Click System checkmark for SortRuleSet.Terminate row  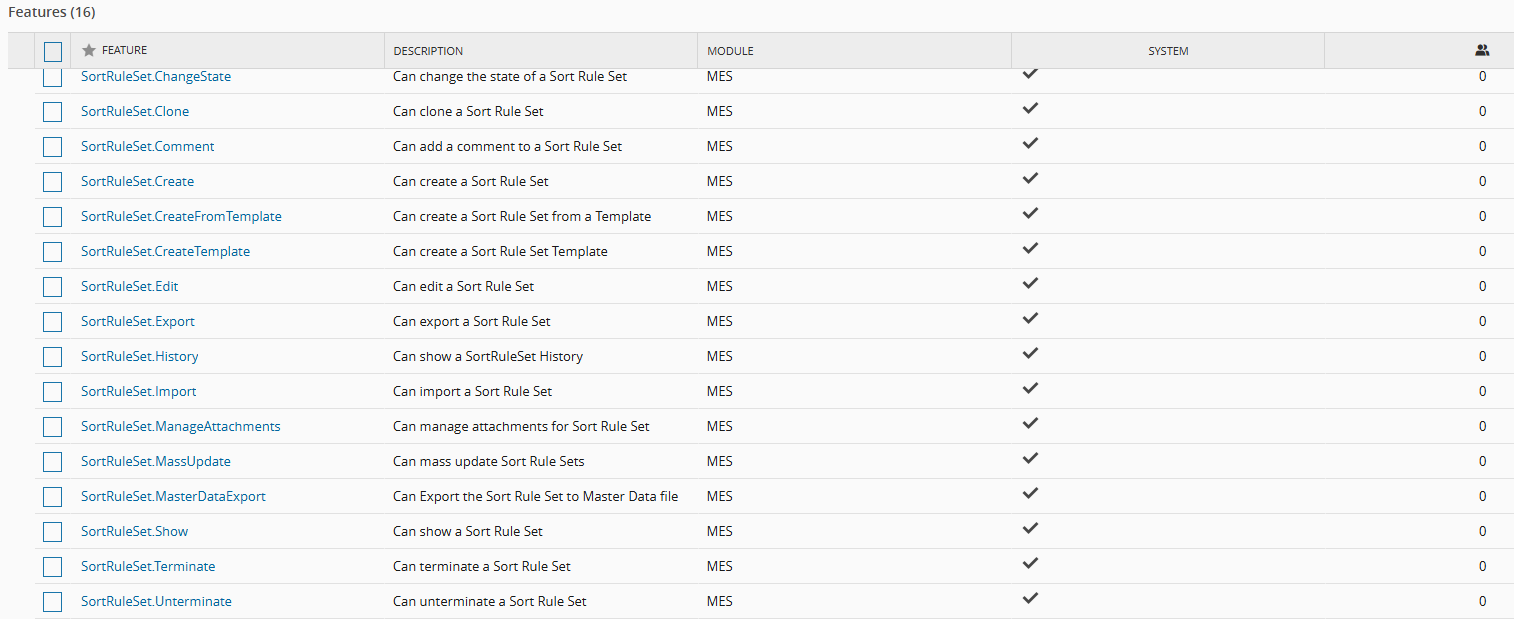tap(1030, 564)
